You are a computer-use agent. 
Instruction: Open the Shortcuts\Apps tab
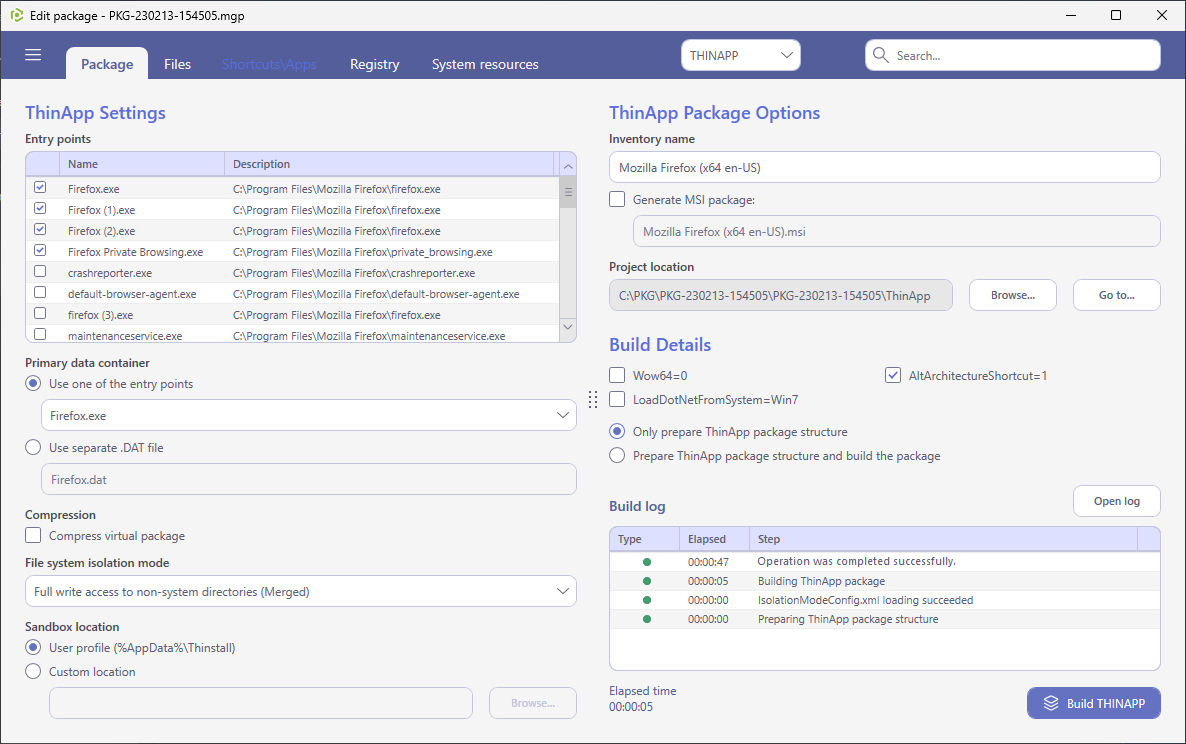pyautogui.click(x=269, y=64)
